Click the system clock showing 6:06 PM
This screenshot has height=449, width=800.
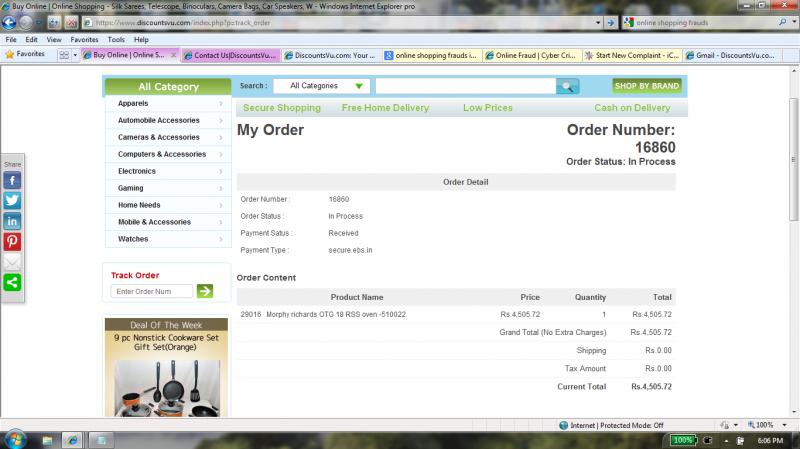[x=770, y=440]
